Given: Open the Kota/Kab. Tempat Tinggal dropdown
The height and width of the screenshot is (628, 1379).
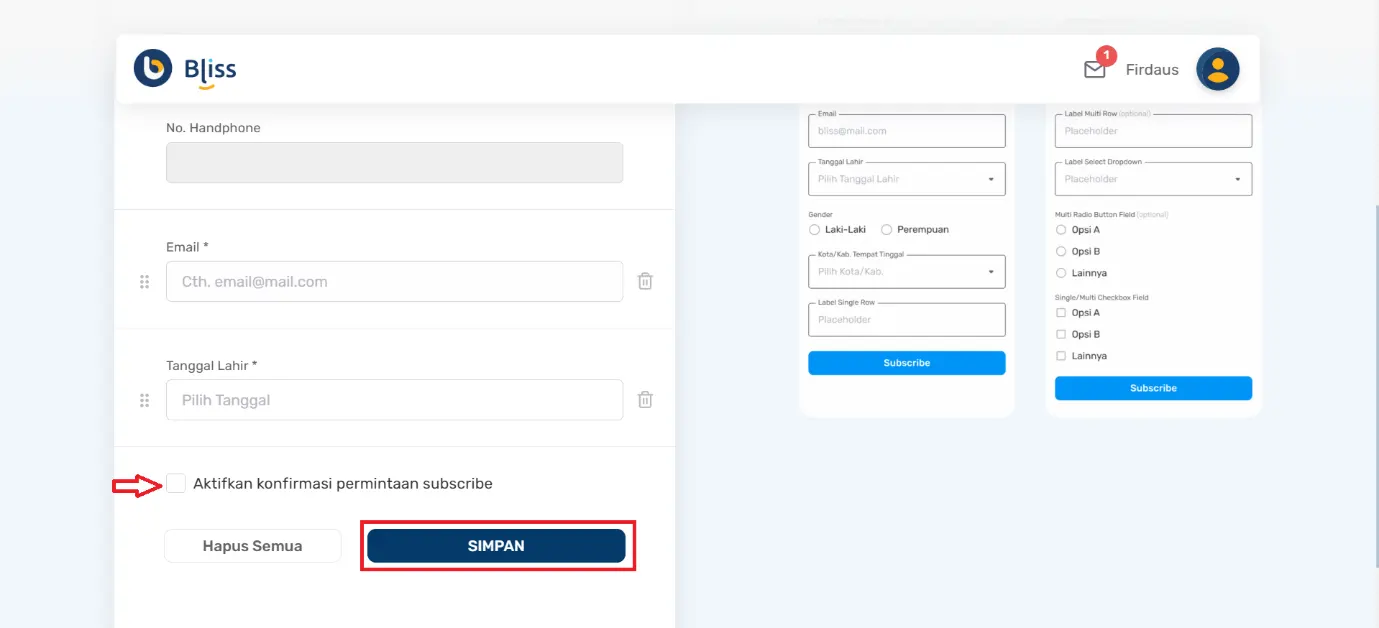Looking at the screenshot, I should (905, 271).
